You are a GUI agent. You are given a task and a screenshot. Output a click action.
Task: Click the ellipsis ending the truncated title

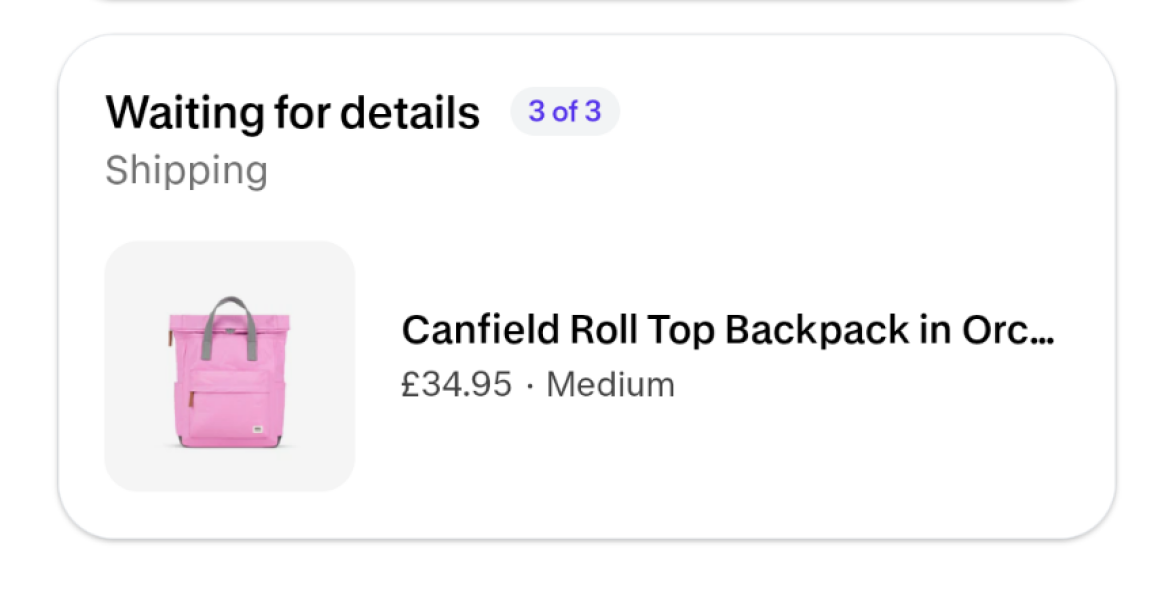pyautogui.click(x=1042, y=332)
